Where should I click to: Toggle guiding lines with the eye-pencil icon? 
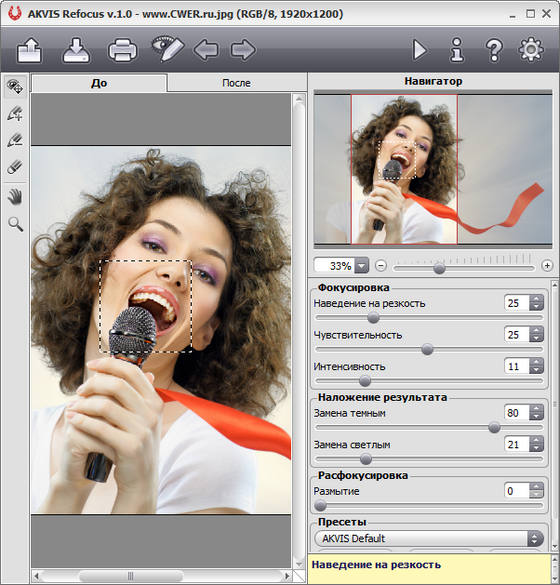168,49
